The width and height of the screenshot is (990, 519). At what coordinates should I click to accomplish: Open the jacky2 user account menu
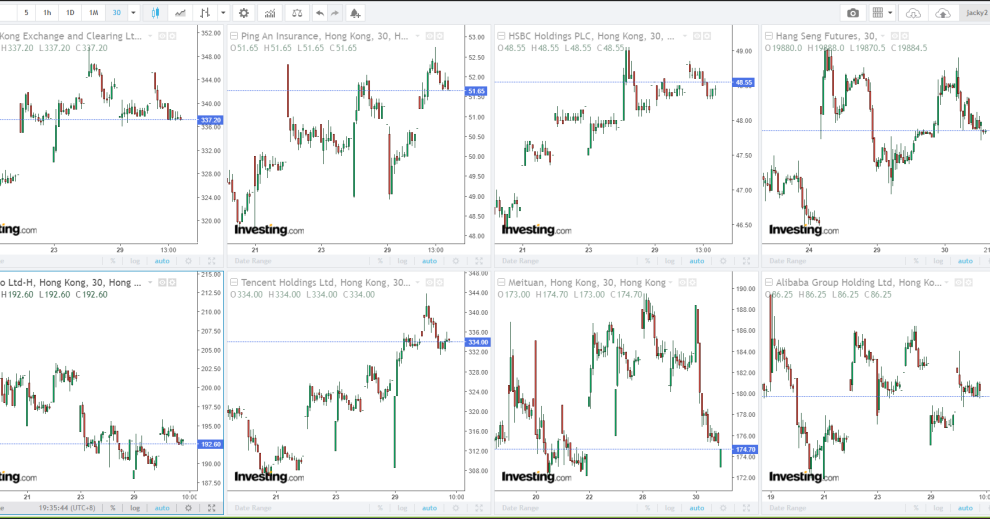[976, 13]
